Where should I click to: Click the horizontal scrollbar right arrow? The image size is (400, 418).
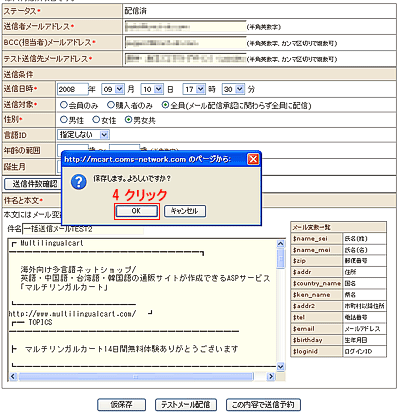[271, 377]
